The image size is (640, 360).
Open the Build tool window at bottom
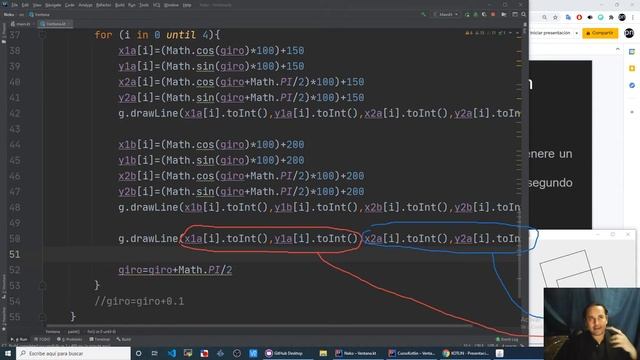(124, 340)
